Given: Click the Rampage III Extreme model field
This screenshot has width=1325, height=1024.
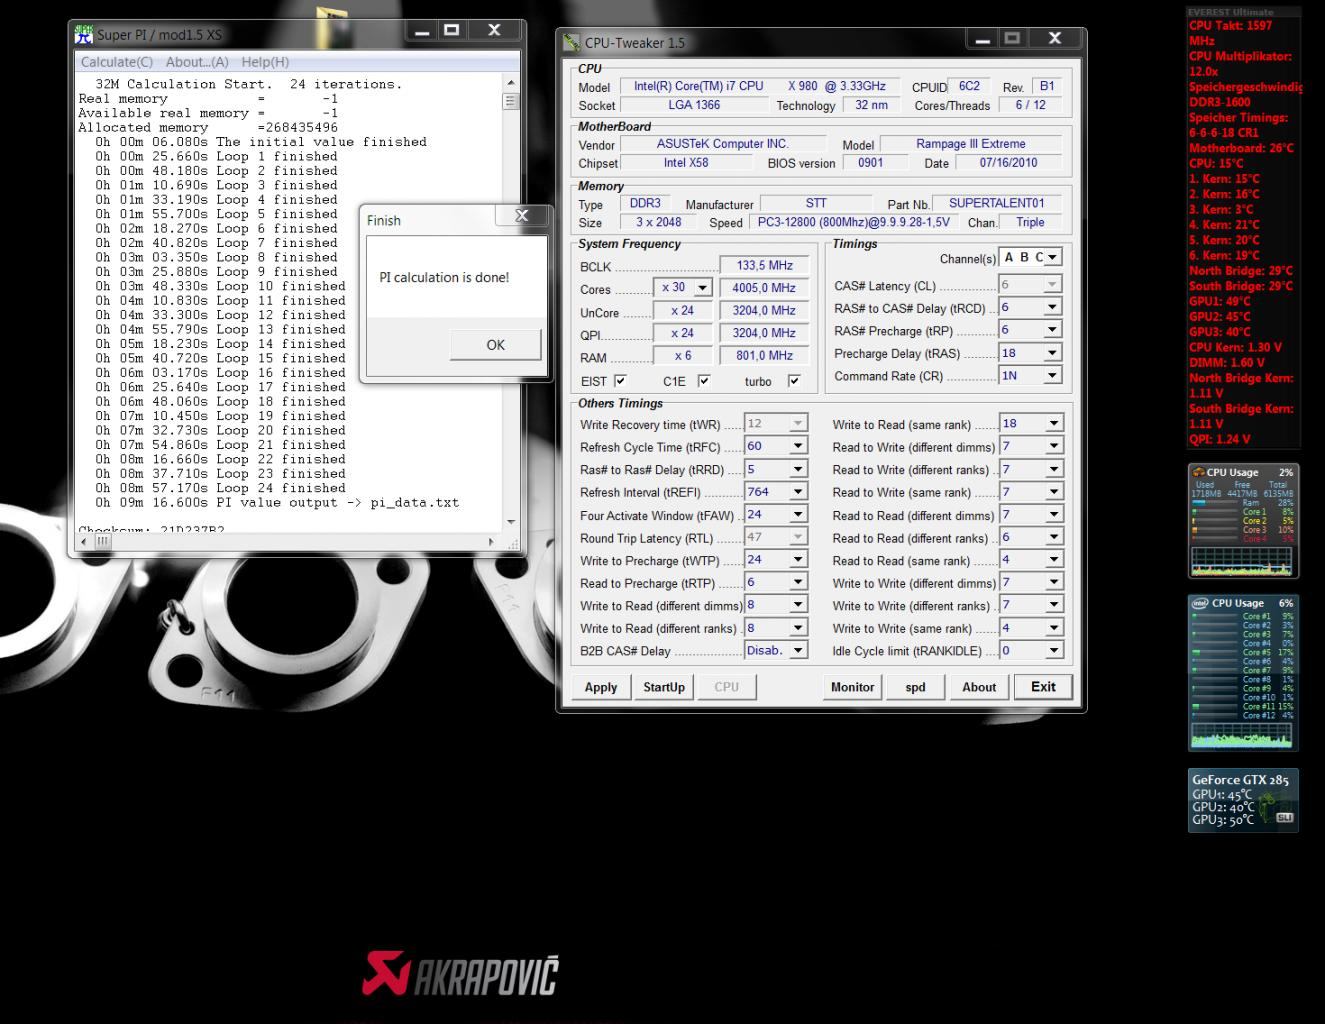Looking at the screenshot, I should point(971,144).
